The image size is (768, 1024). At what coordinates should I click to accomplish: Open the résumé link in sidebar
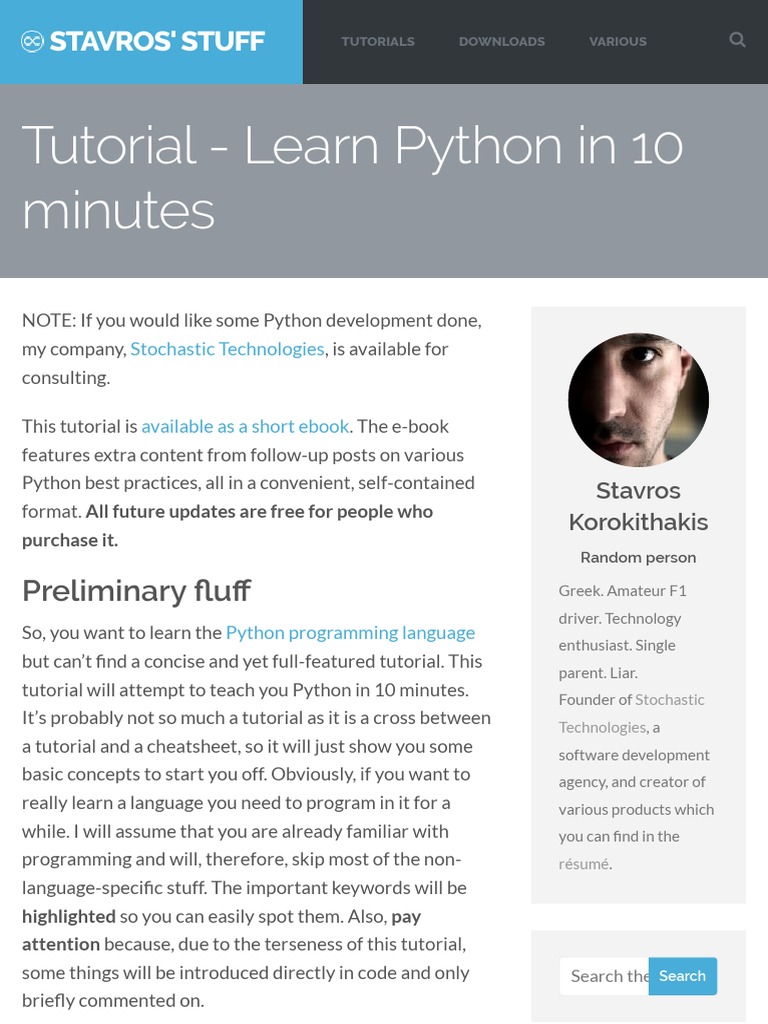(x=583, y=863)
